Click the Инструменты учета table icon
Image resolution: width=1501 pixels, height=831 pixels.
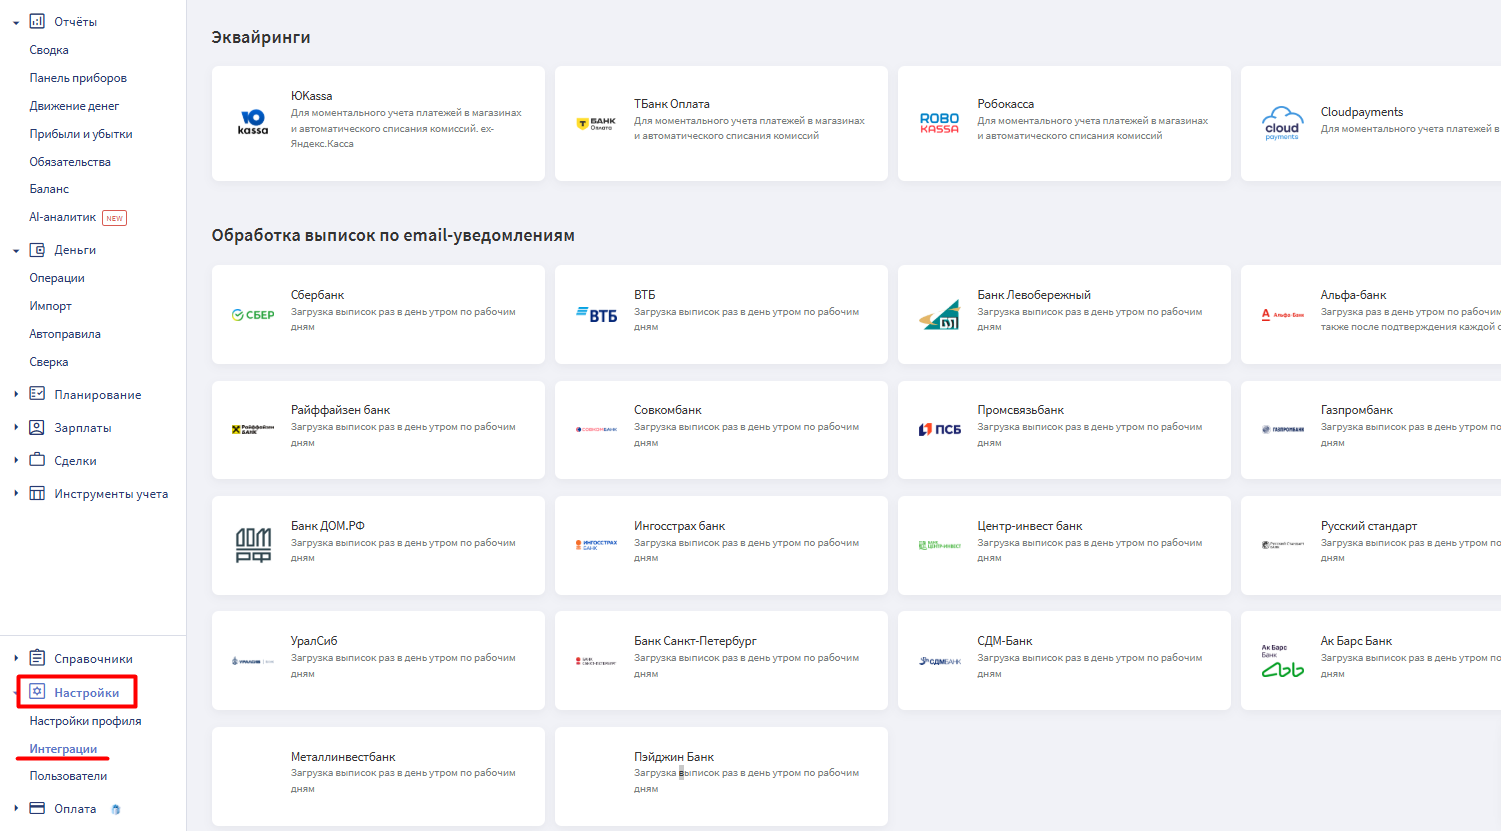pyautogui.click(x=37, y=493)
